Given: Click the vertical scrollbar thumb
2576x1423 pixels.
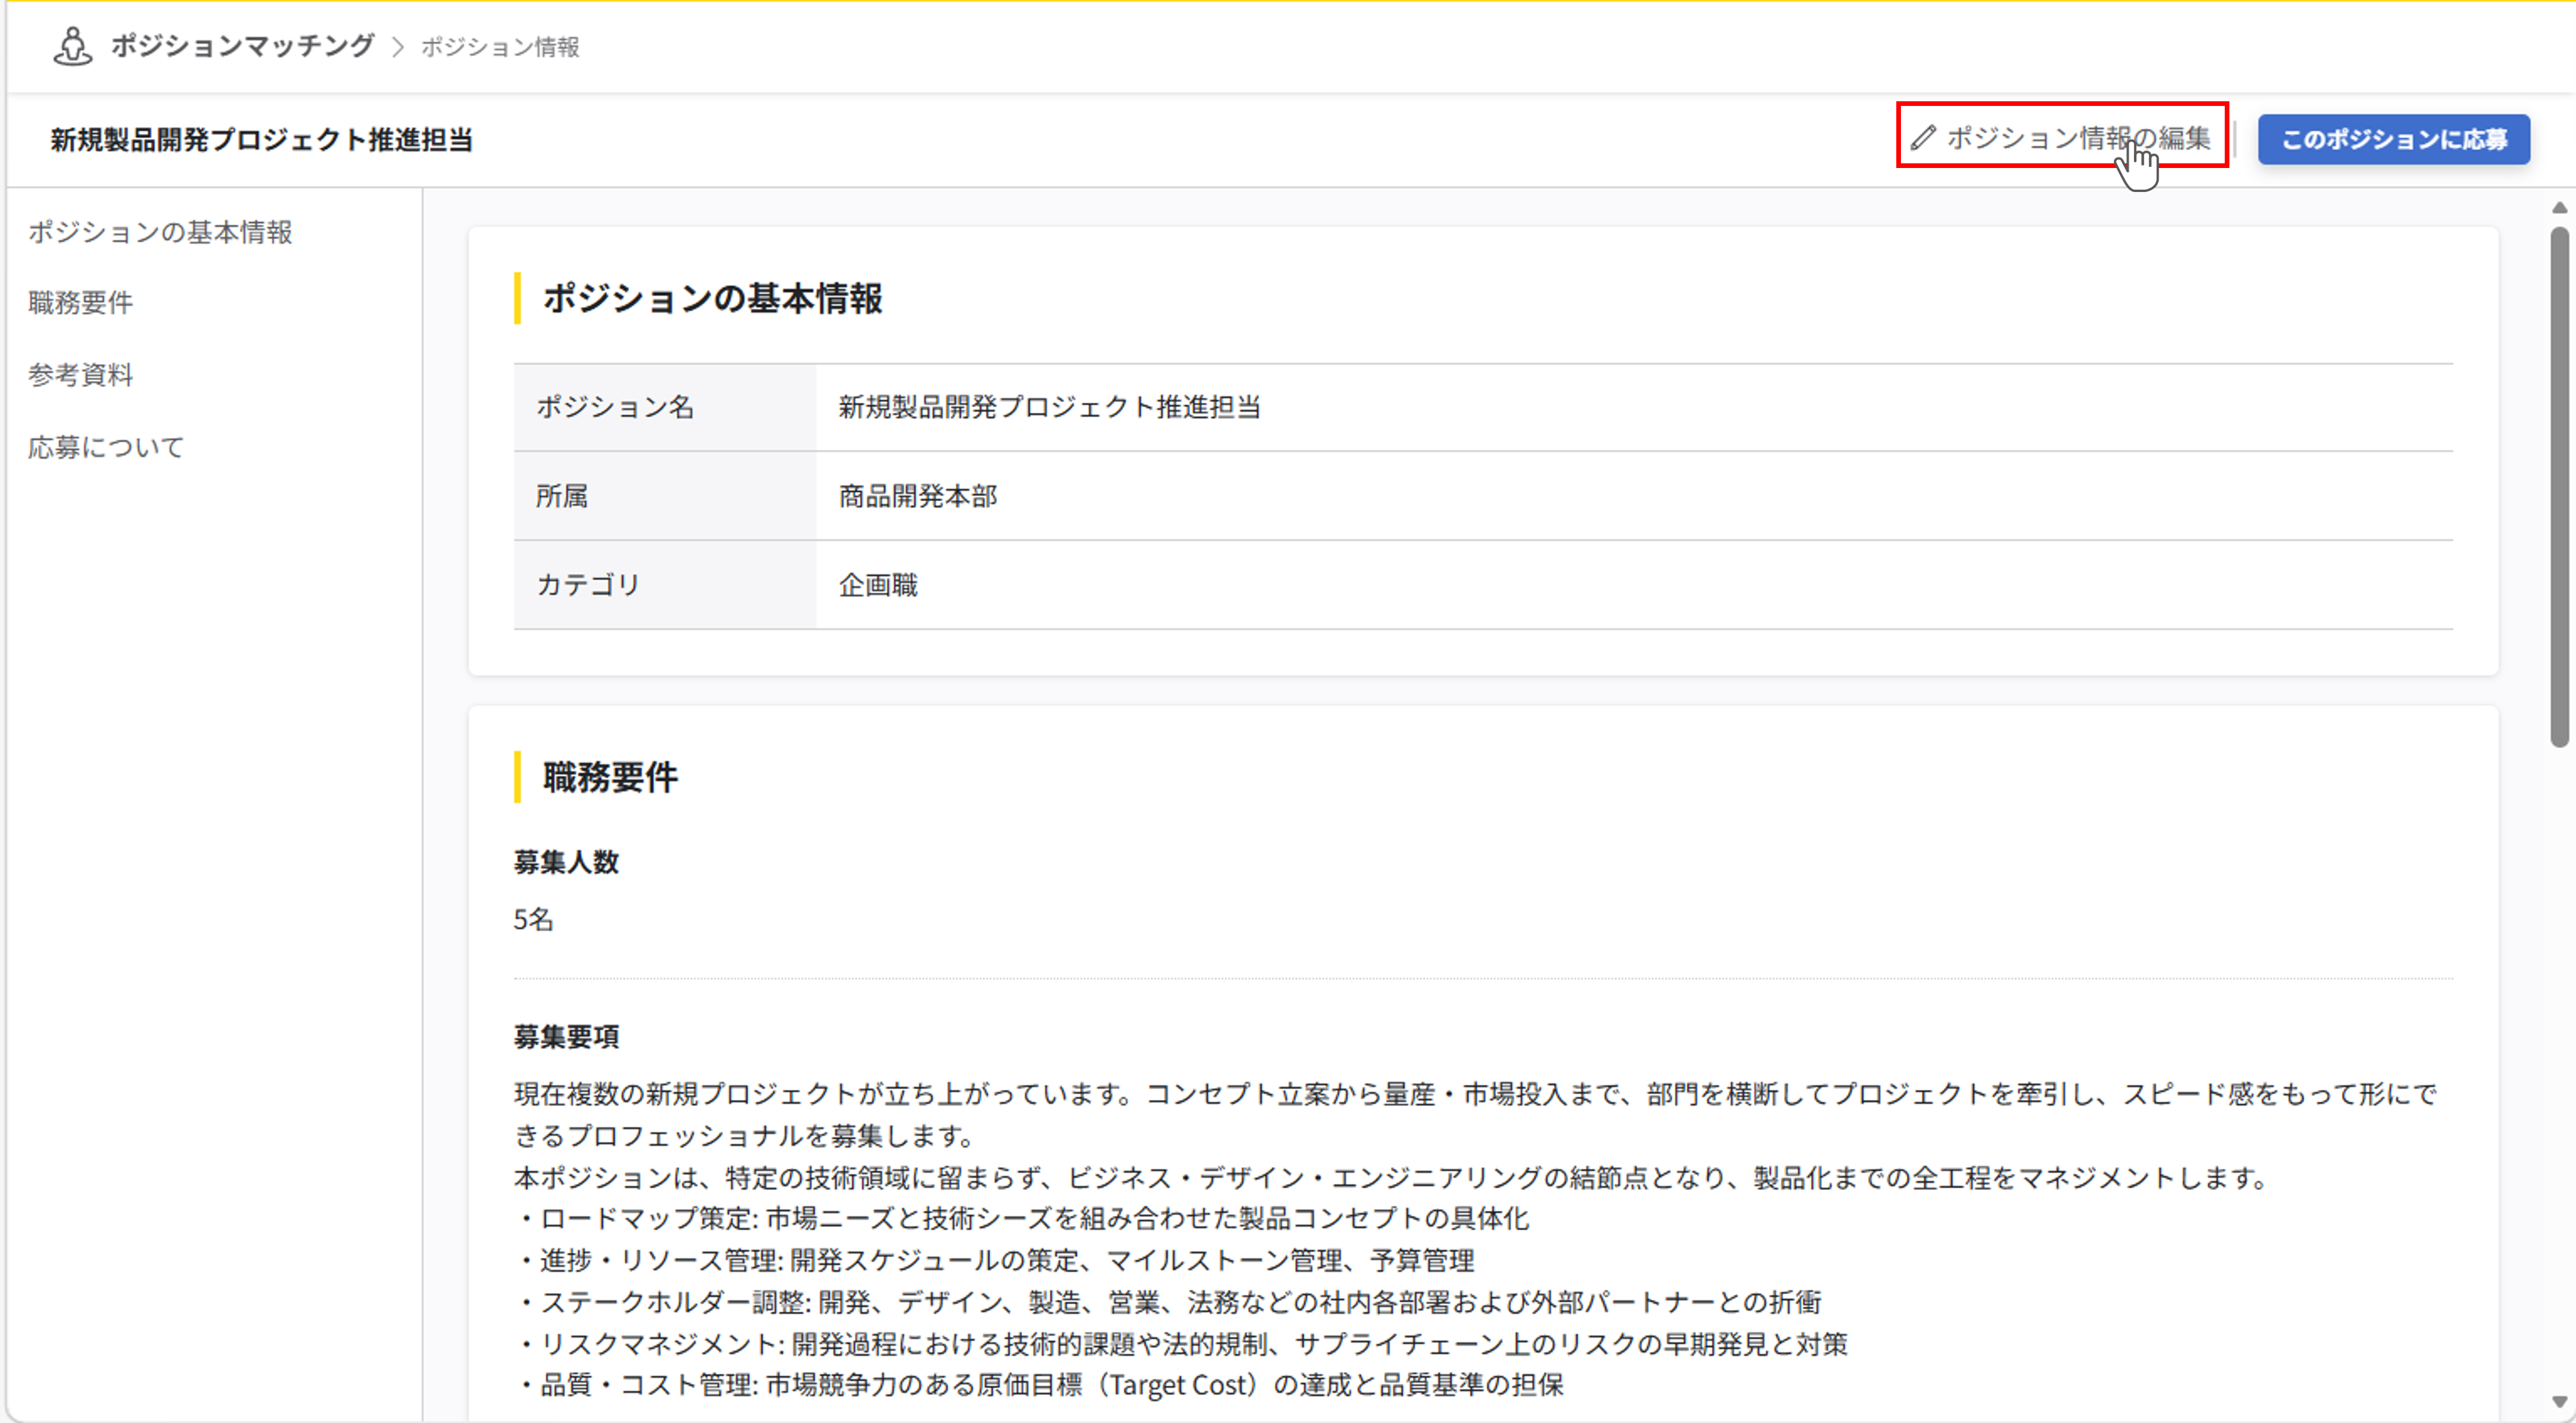Looking at the screenshot, I should click(2559, 487).
